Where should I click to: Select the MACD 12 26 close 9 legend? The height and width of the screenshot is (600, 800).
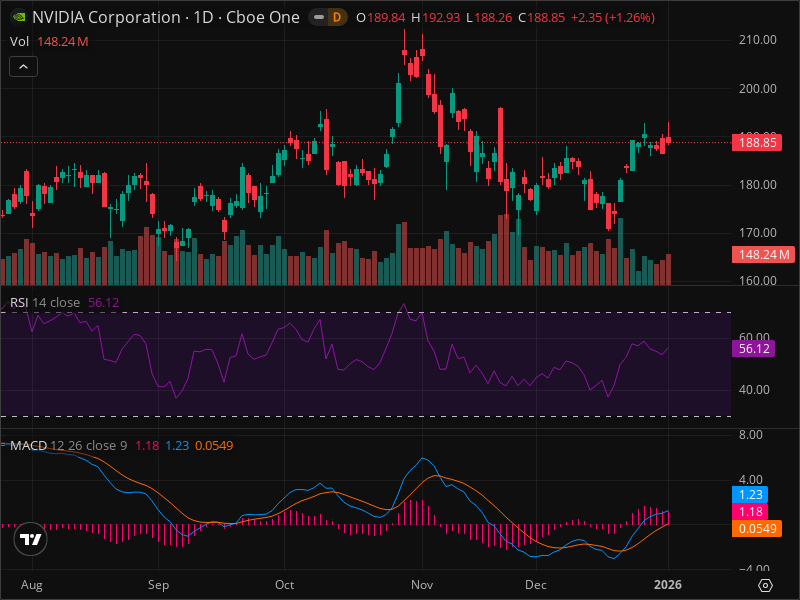(68, 445)
